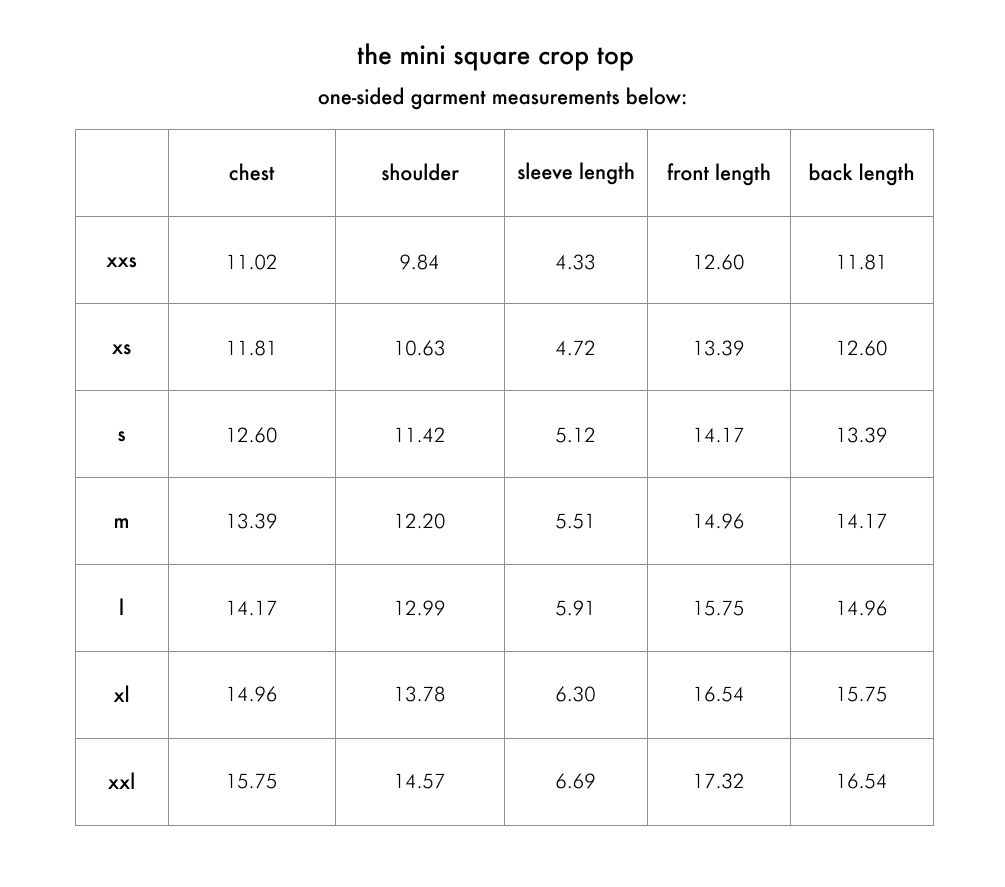The image size is (1005, 887).
Task: Click the "the mini square crop top" title
Action: (x=495, y=56)
